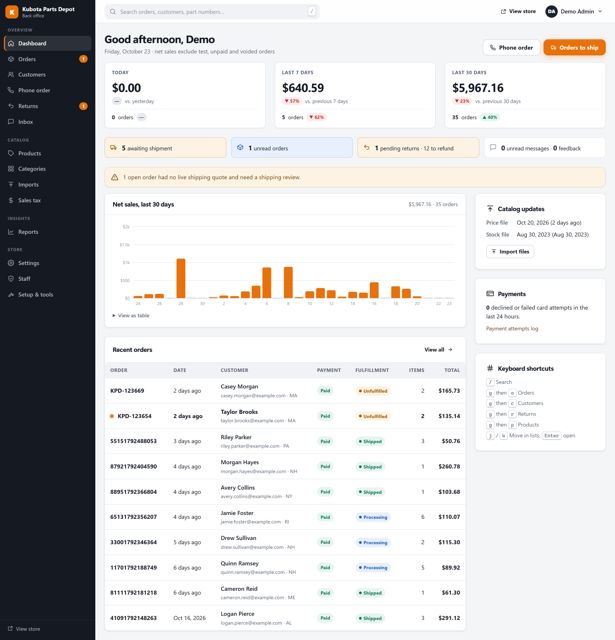Click the Last 7 days $640.59 card
This screenshot has height=640, width=615.
click(x=355, y=95)
